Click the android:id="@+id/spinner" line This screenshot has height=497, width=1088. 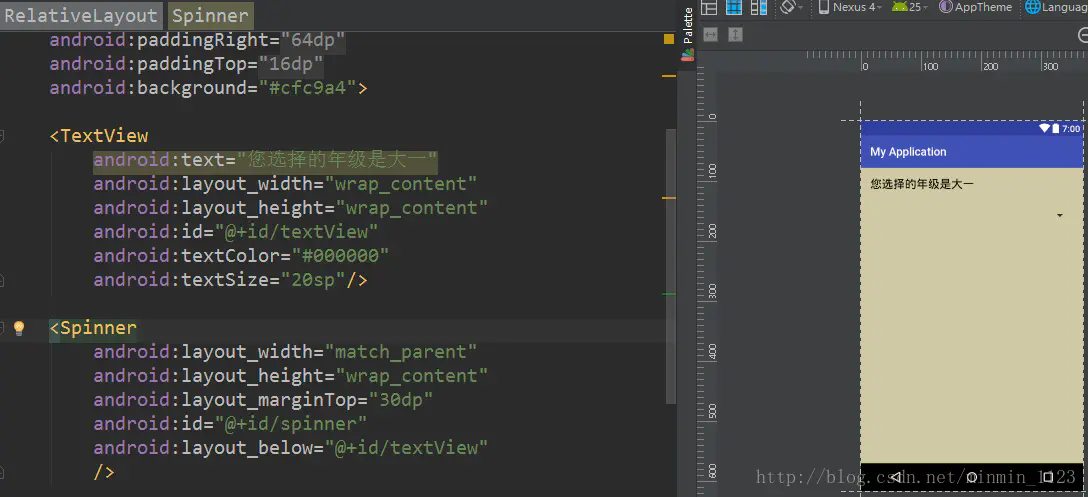pyautogui.click(x=230, y=423)
